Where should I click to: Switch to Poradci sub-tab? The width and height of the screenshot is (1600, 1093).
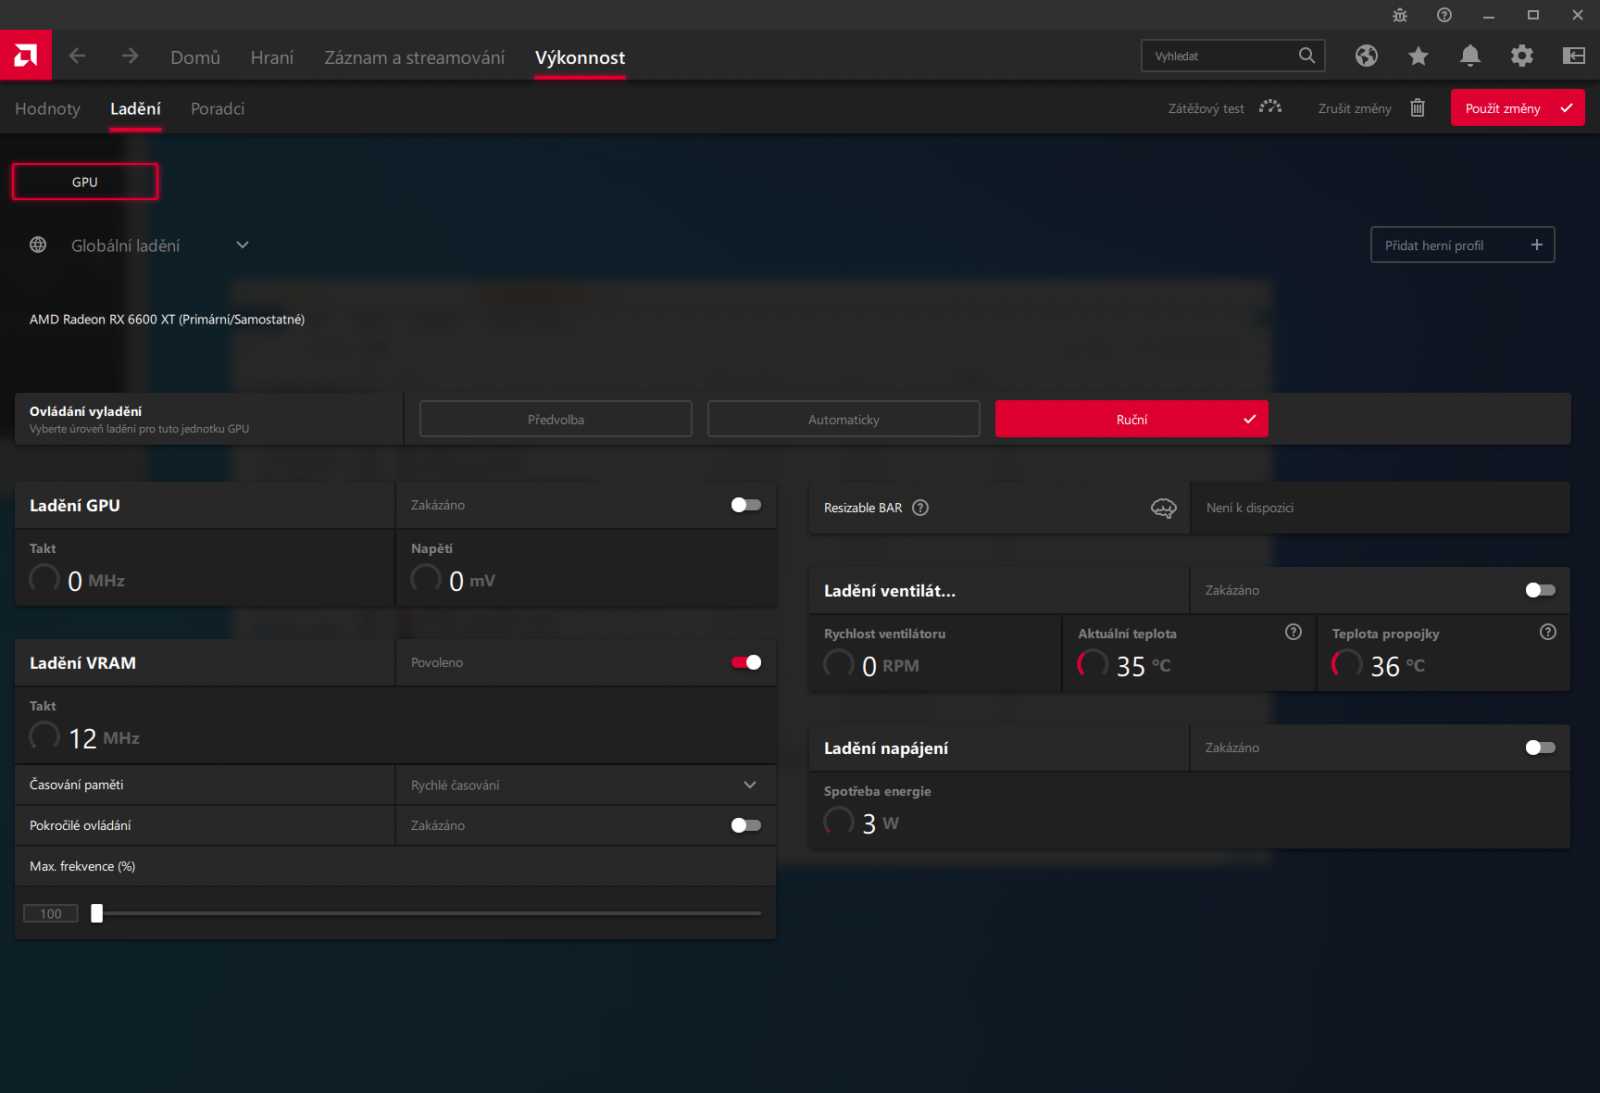[218, 108]
